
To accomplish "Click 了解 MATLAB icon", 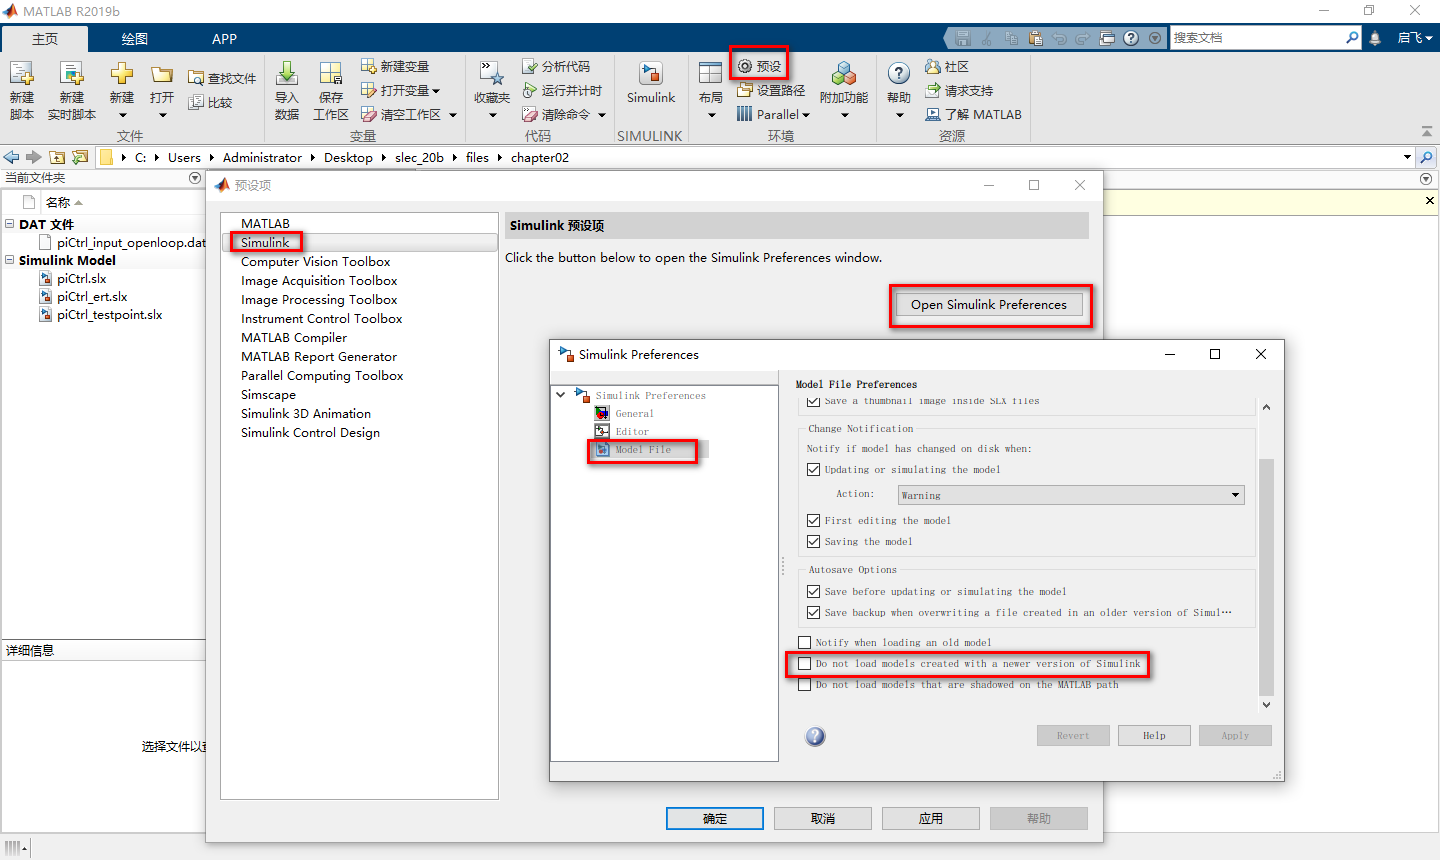I will pos(933,114).
